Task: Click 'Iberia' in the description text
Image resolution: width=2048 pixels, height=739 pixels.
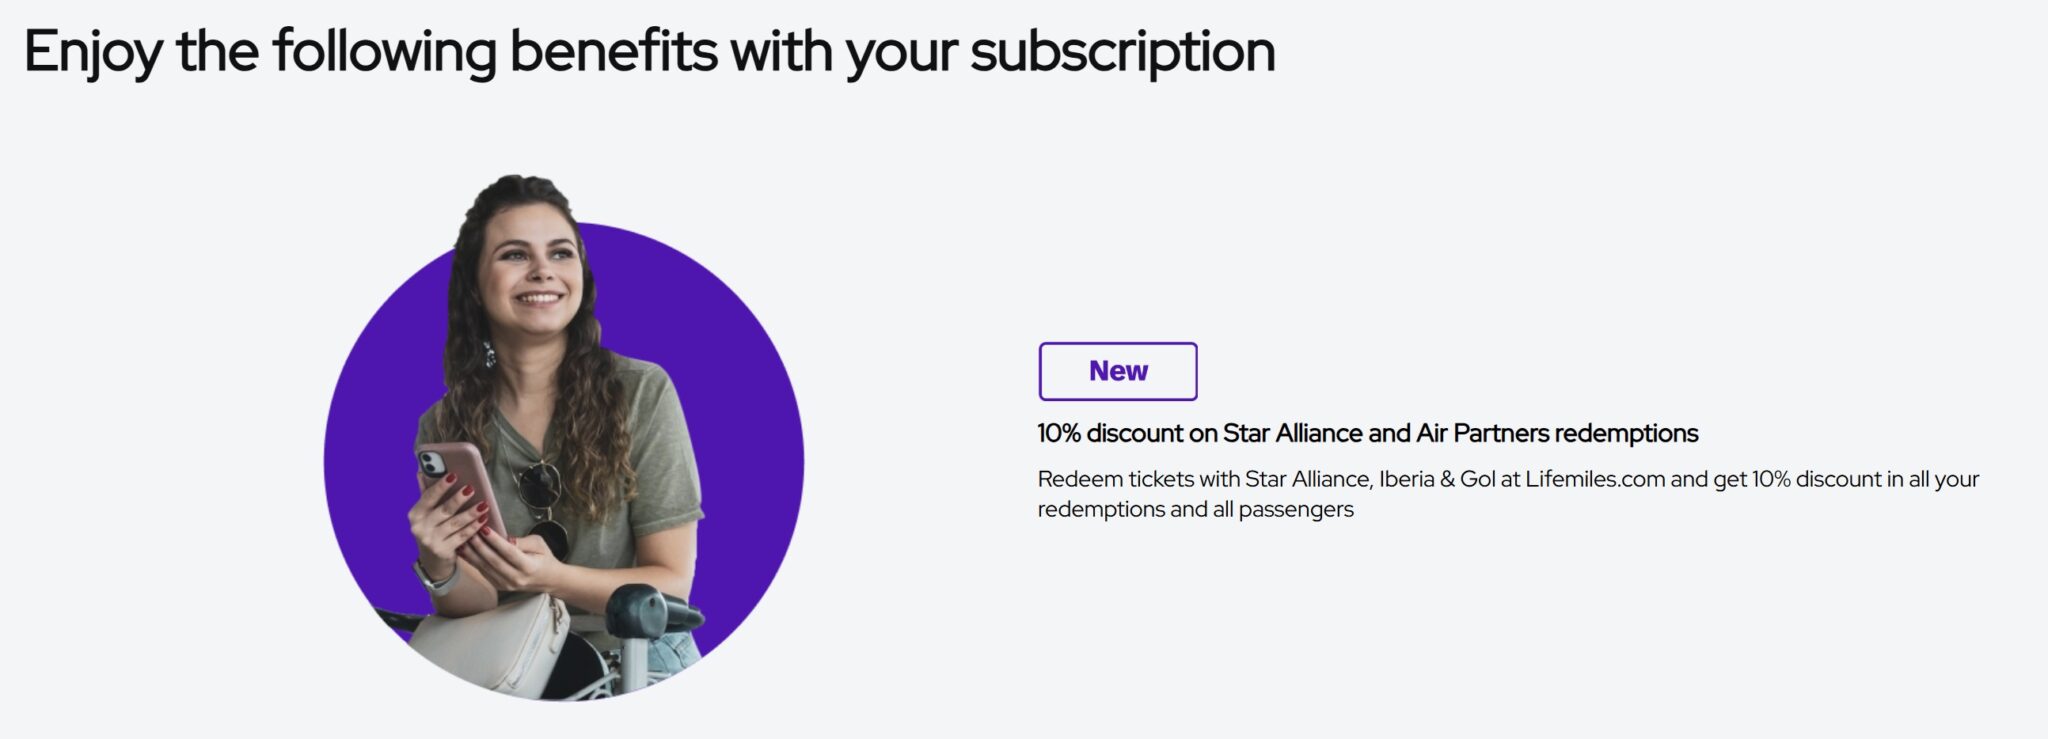Action: (1406, 479)
